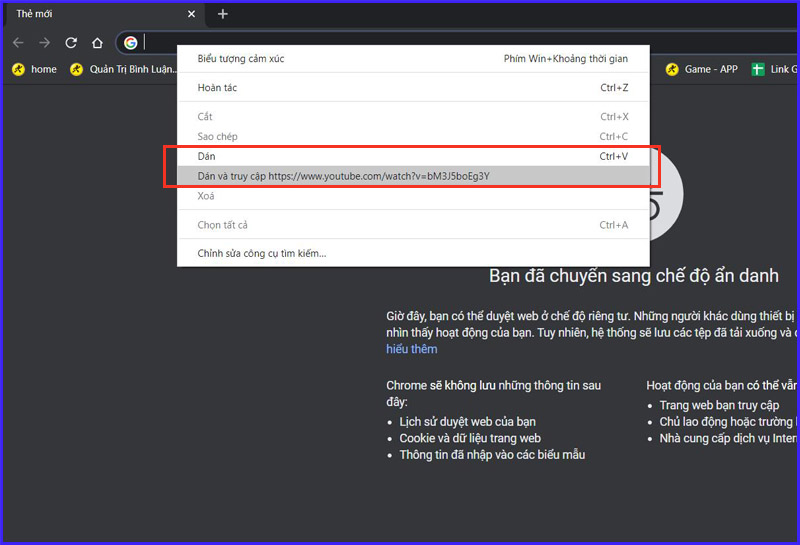Click 'Thông tin đã nhập vào các biểu mẫu'

(492, 455)
